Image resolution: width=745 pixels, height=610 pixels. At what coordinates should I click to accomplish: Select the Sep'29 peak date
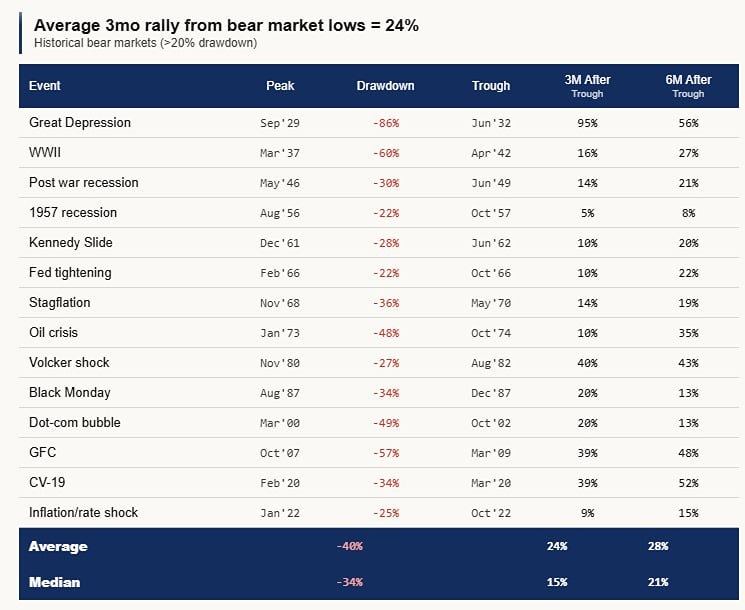pyautogui.click(x=280, y=123)
